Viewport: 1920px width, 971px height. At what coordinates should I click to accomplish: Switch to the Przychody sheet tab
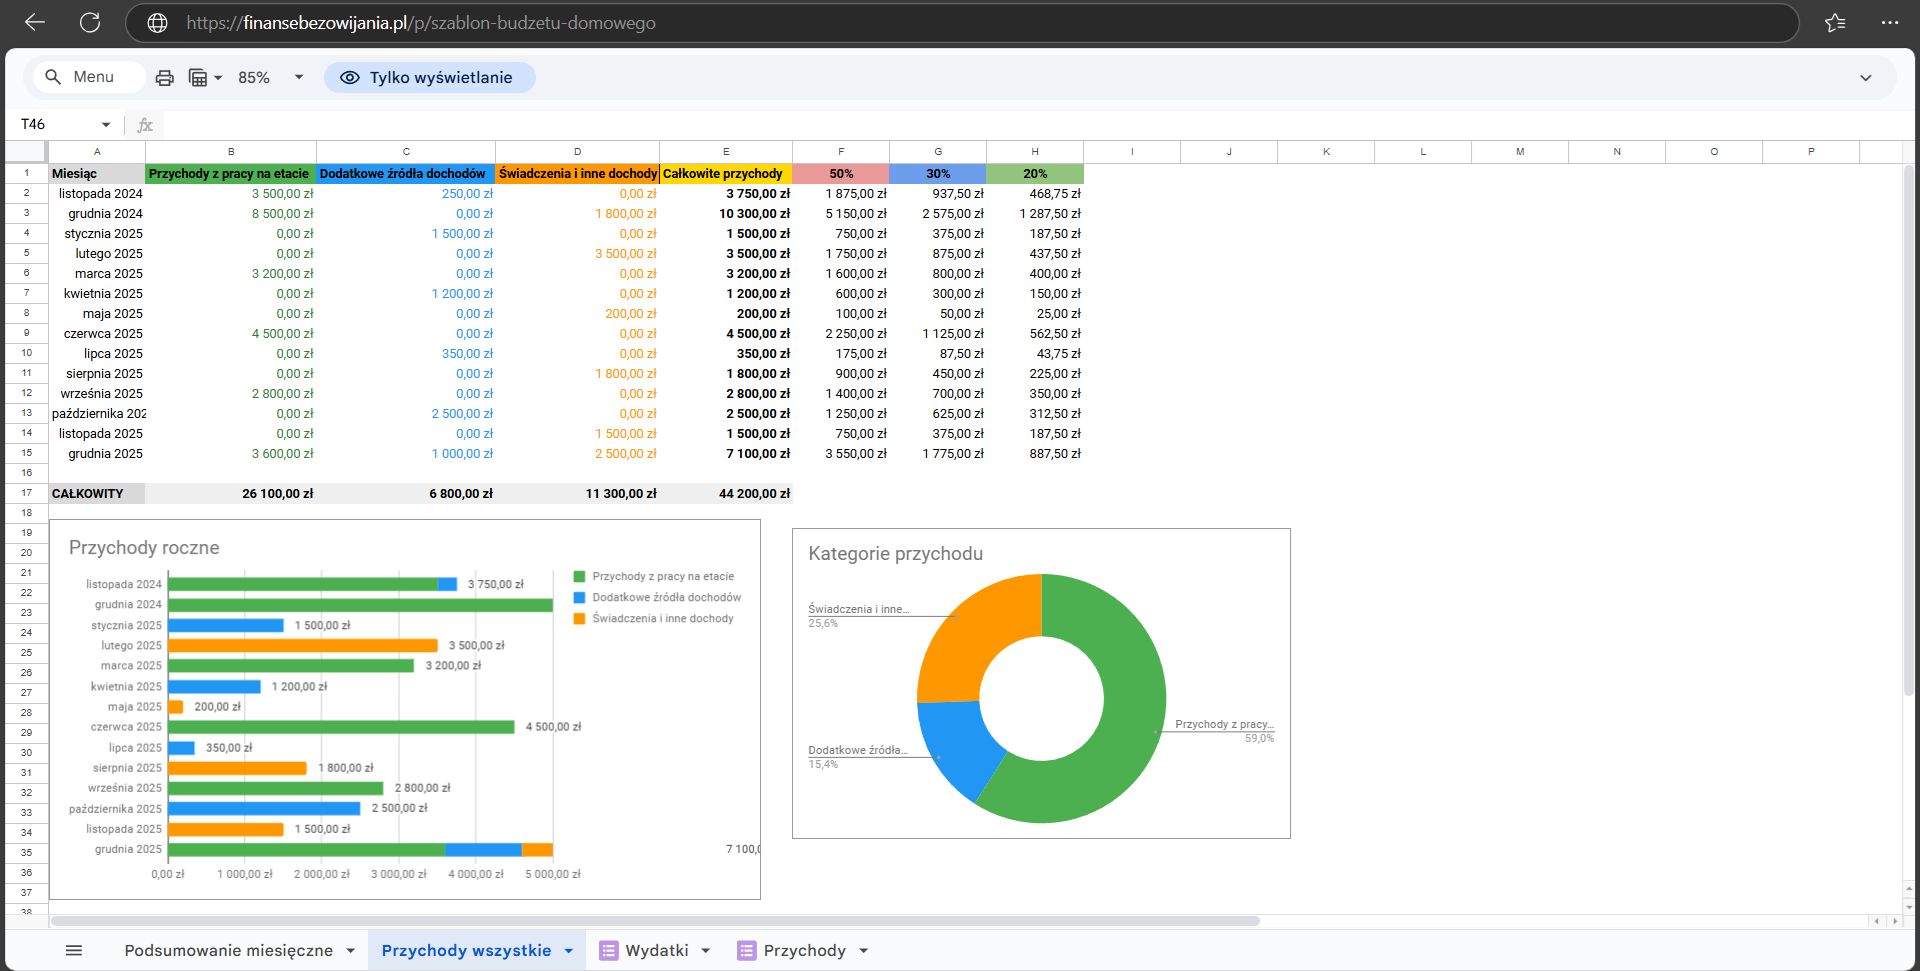point(805,950)
